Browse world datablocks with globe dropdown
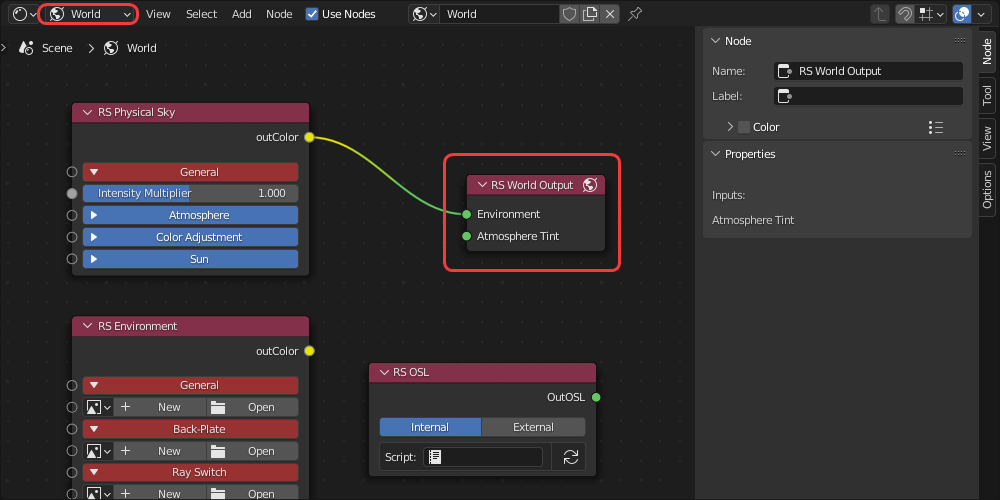The height and width of the screenshot is (500, 1000). [x=424, y=14]
